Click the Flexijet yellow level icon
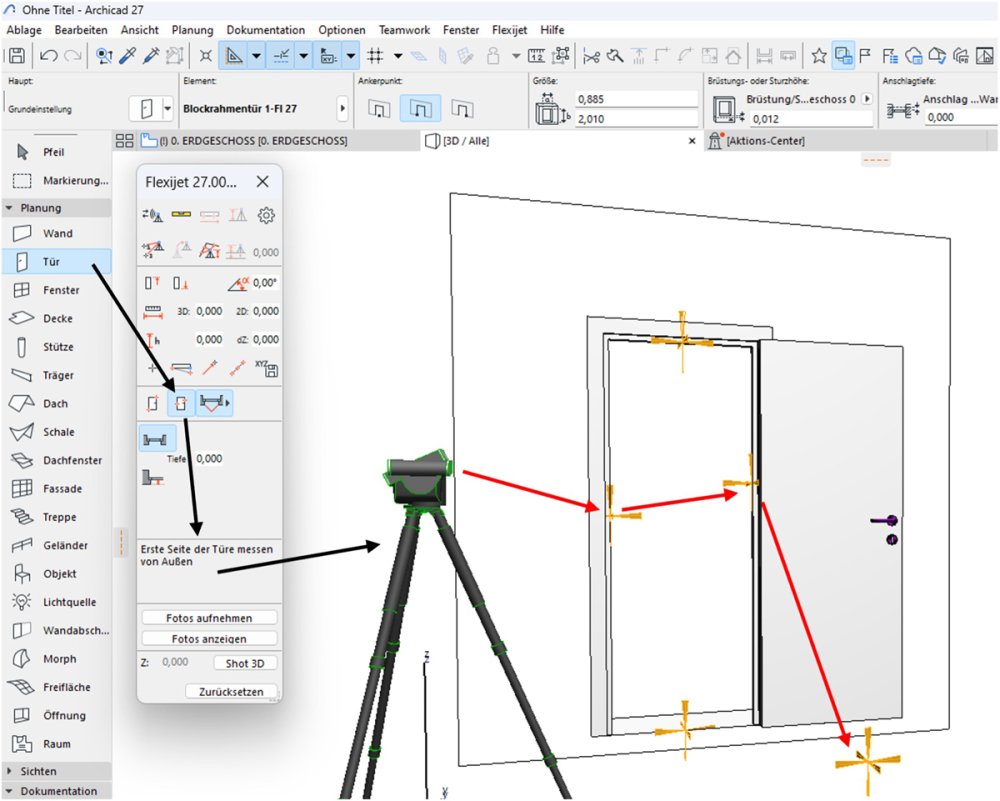Viewport: 1000px width, 801px height. click(x=181, y=215)
